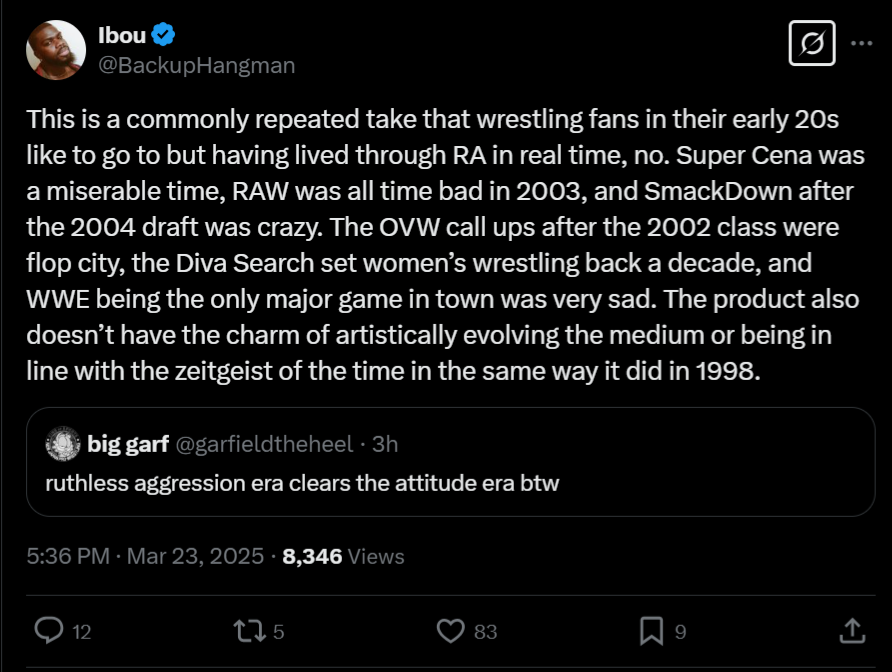Click the @garfieldtheheel handle

pos(265,443)
